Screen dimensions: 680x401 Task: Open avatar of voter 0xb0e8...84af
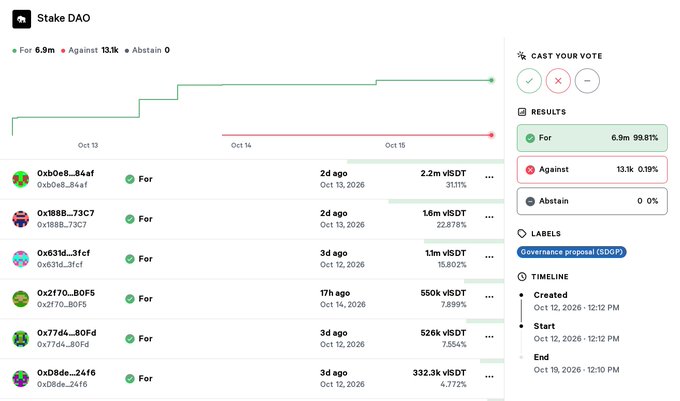pyautogui.click(x=20, y=179)
